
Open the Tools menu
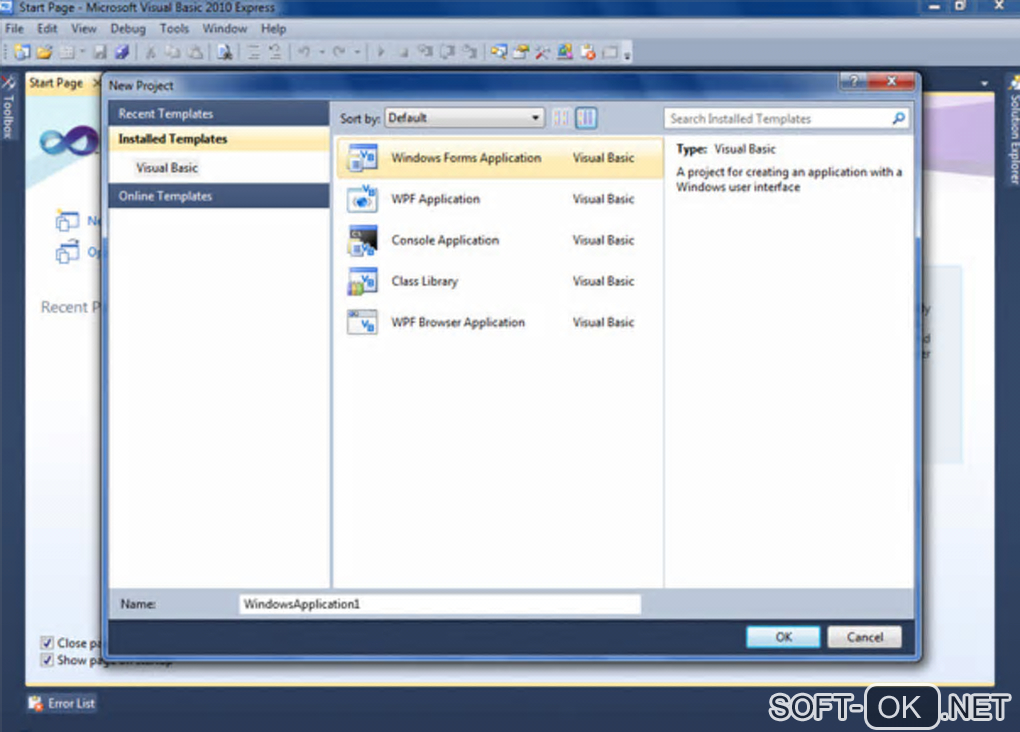coord(174,29)
